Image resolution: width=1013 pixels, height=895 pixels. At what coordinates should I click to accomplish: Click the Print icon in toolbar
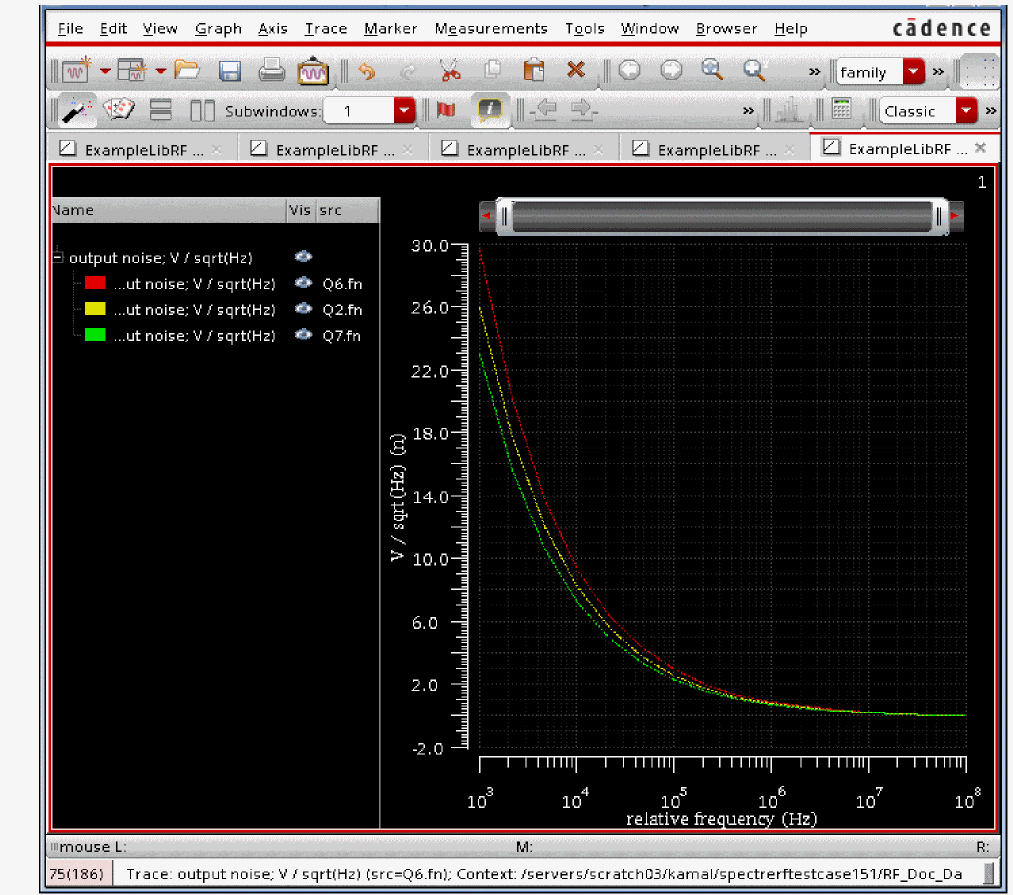tap(271, 71)
